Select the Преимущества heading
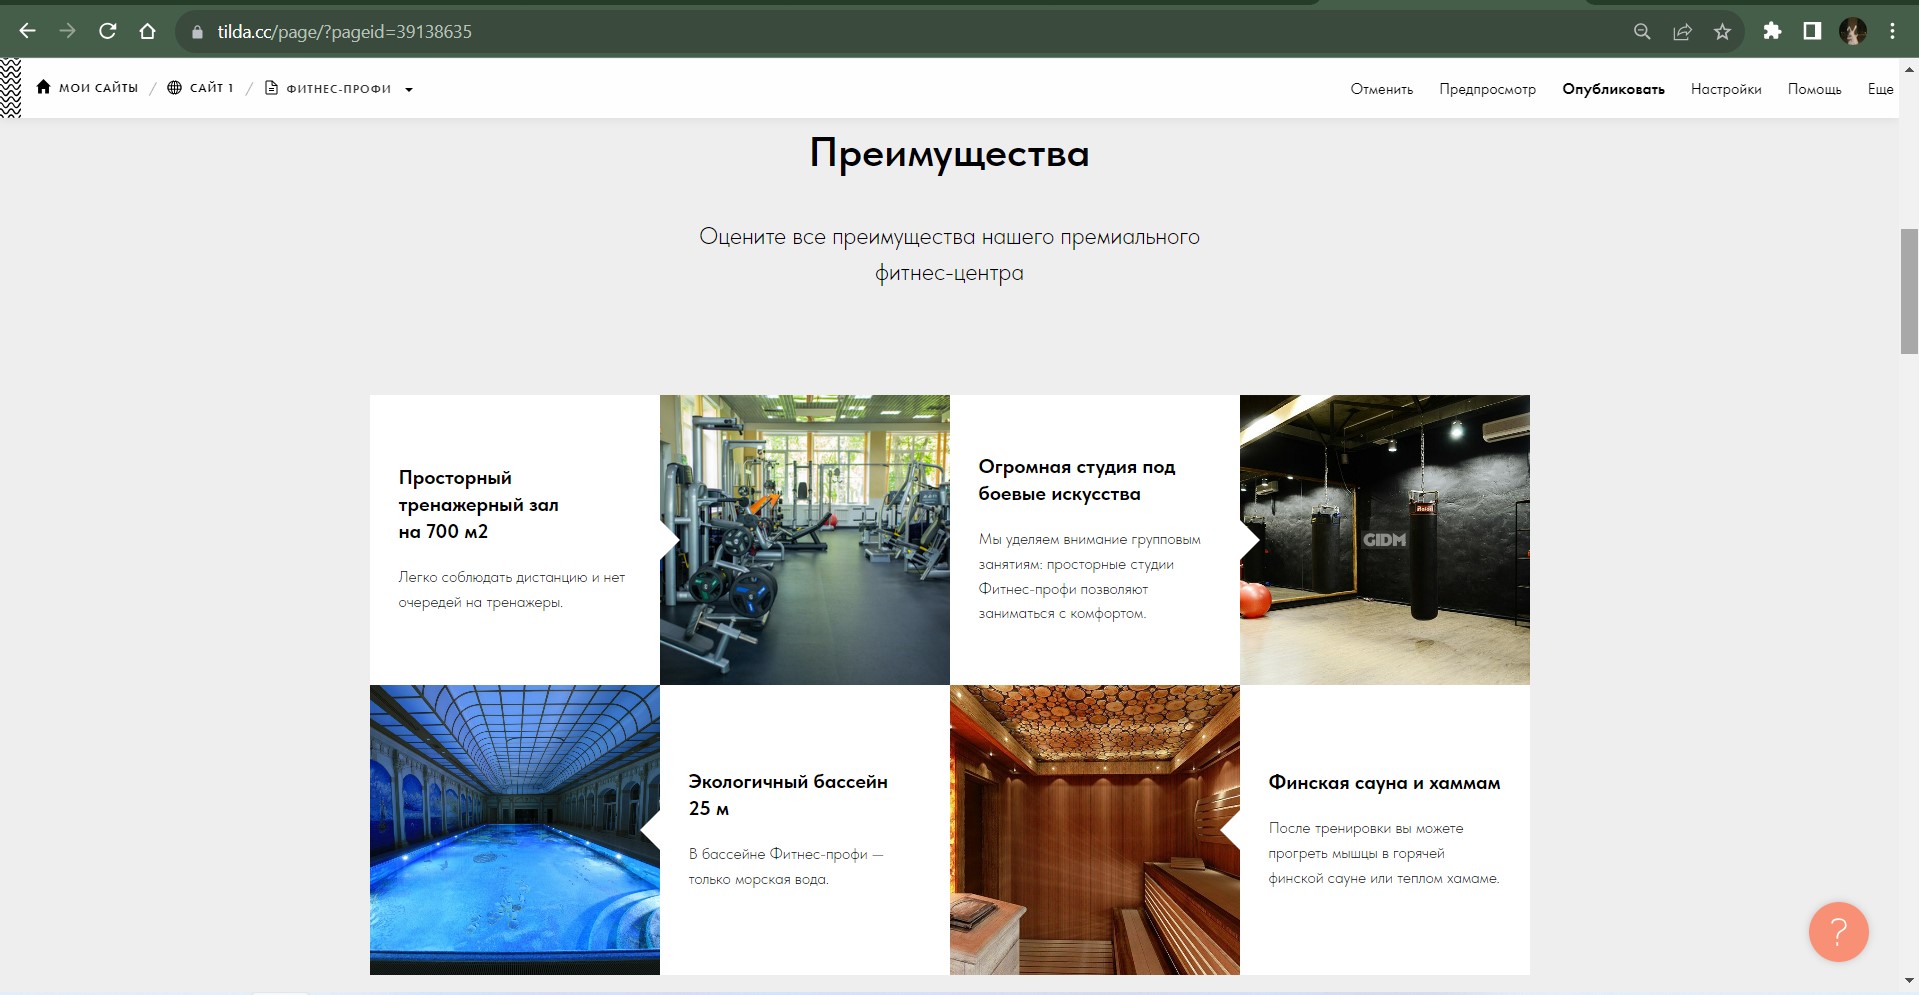The image size is (1919, 995). (949, 154)
